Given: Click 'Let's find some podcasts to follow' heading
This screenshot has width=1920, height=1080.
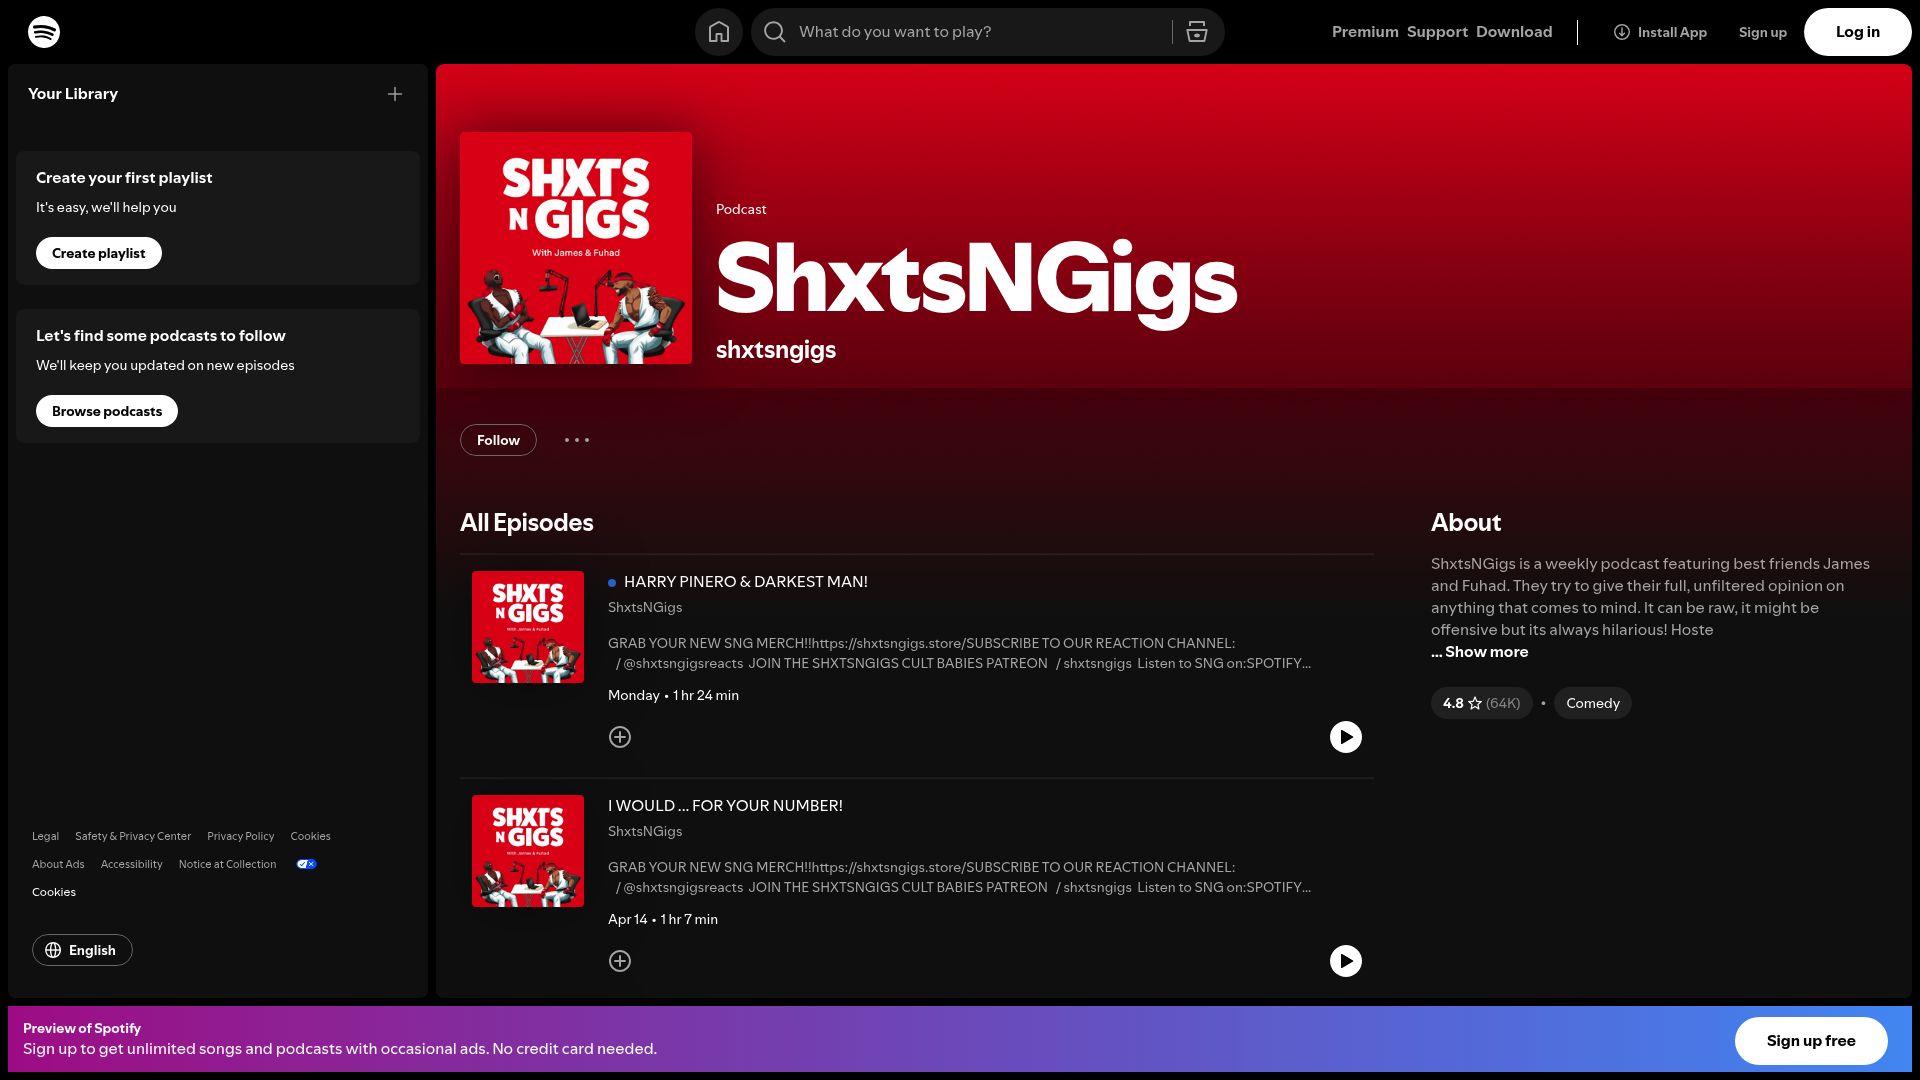Looking at the screenshot, I should pos(161,336).
